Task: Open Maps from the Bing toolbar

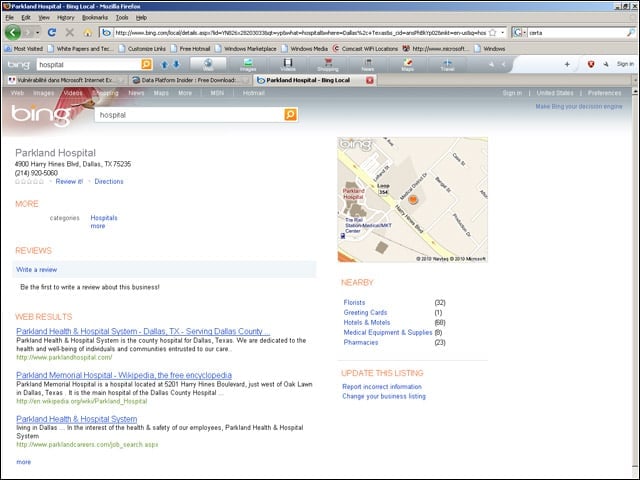Action: 407,64
